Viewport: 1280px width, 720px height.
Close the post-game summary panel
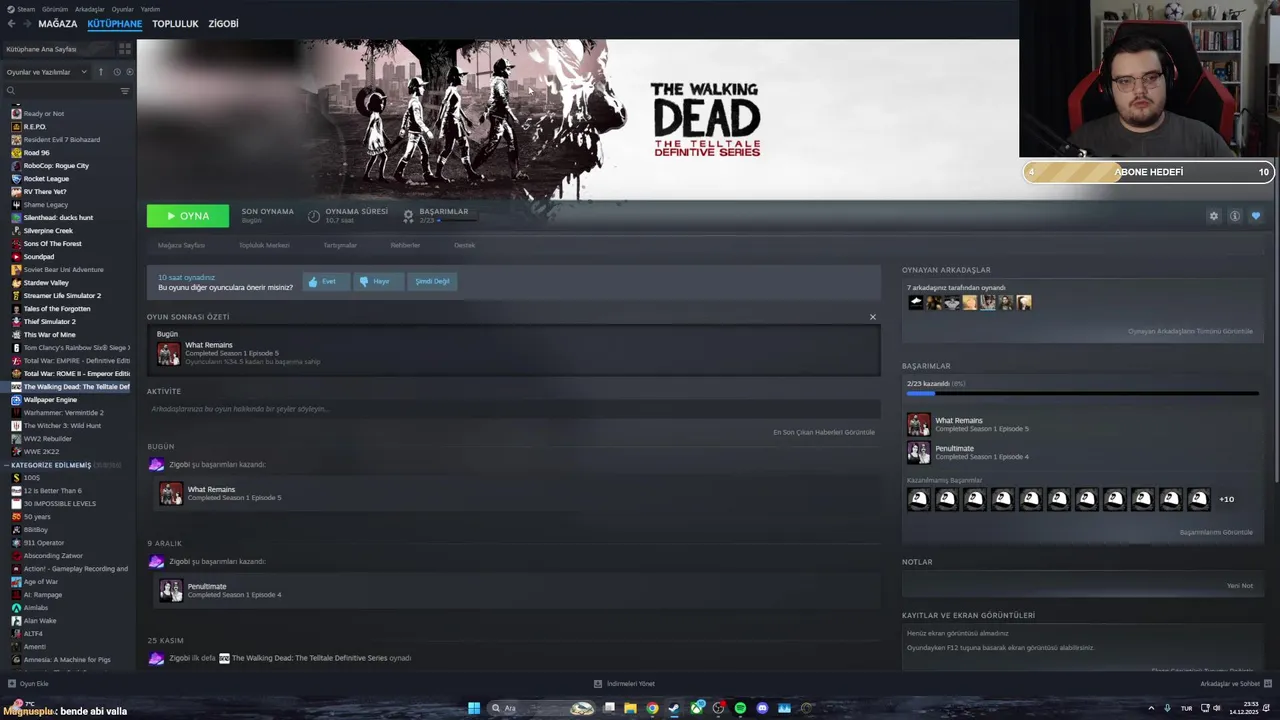(x=872, y=317)
